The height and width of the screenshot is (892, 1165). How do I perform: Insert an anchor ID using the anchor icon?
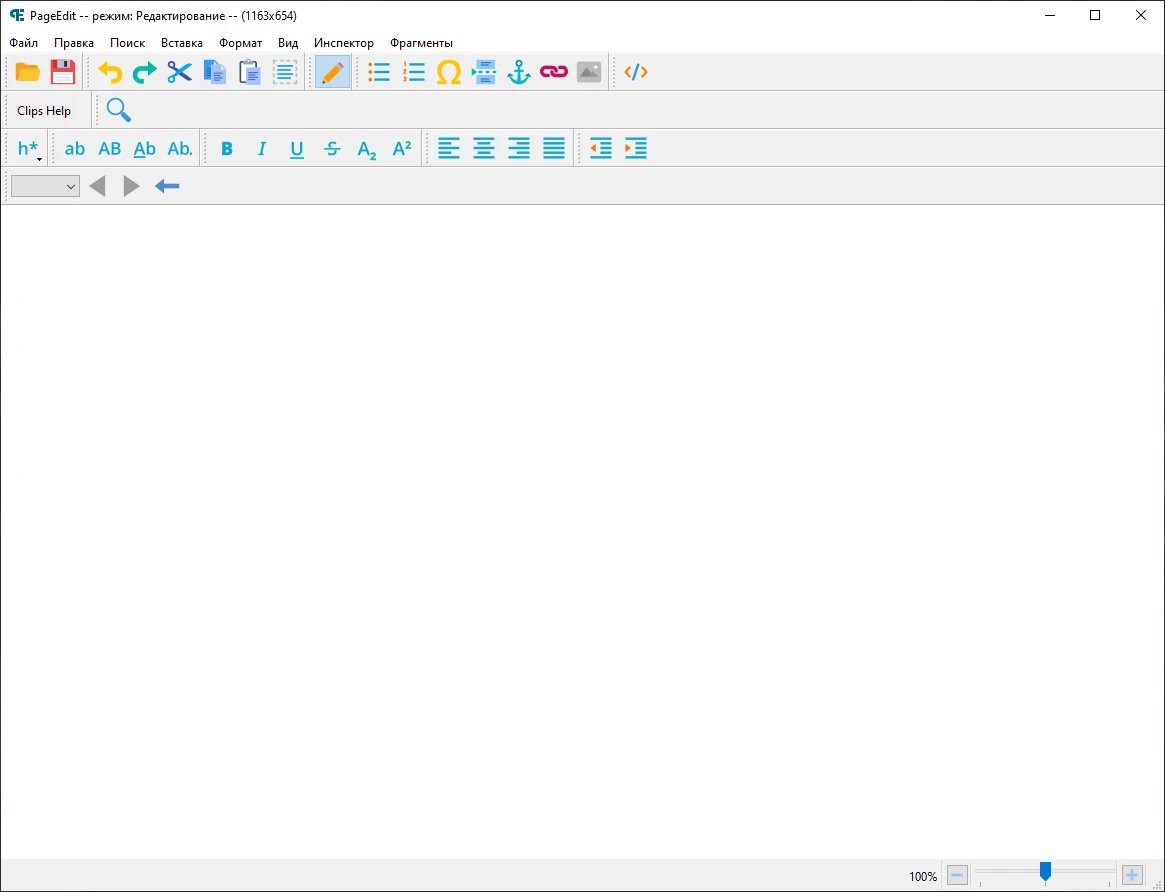point(518,72)
